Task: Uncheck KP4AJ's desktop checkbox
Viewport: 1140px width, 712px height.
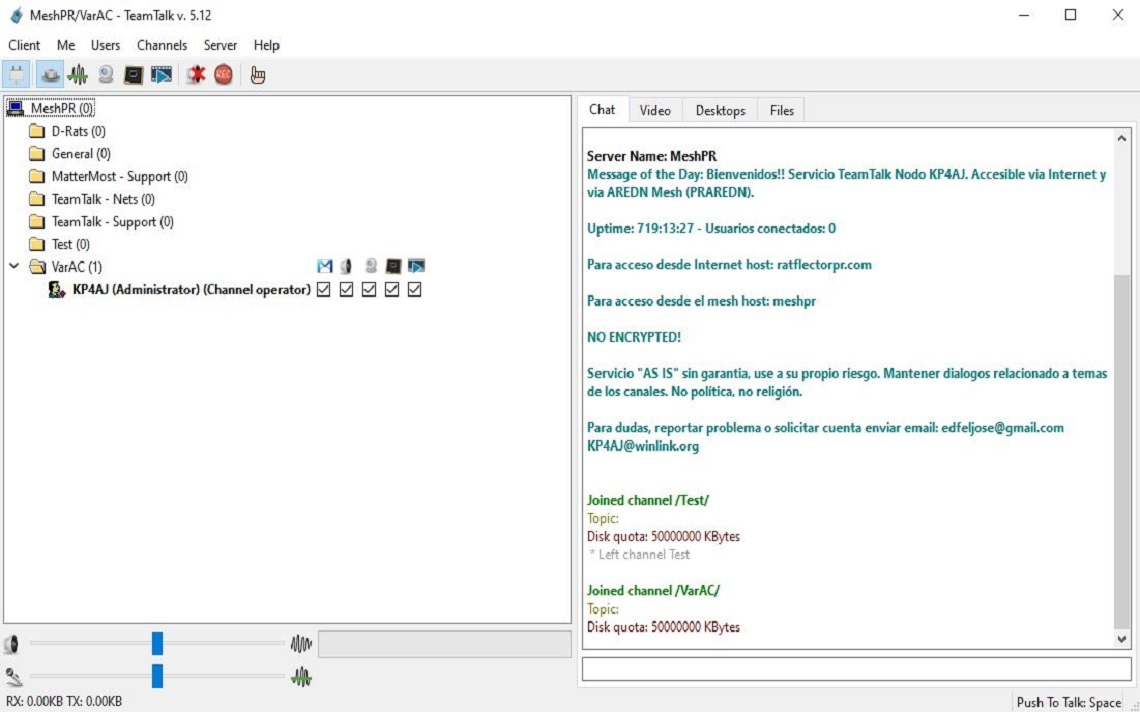Action: click(x=392, y=289)
